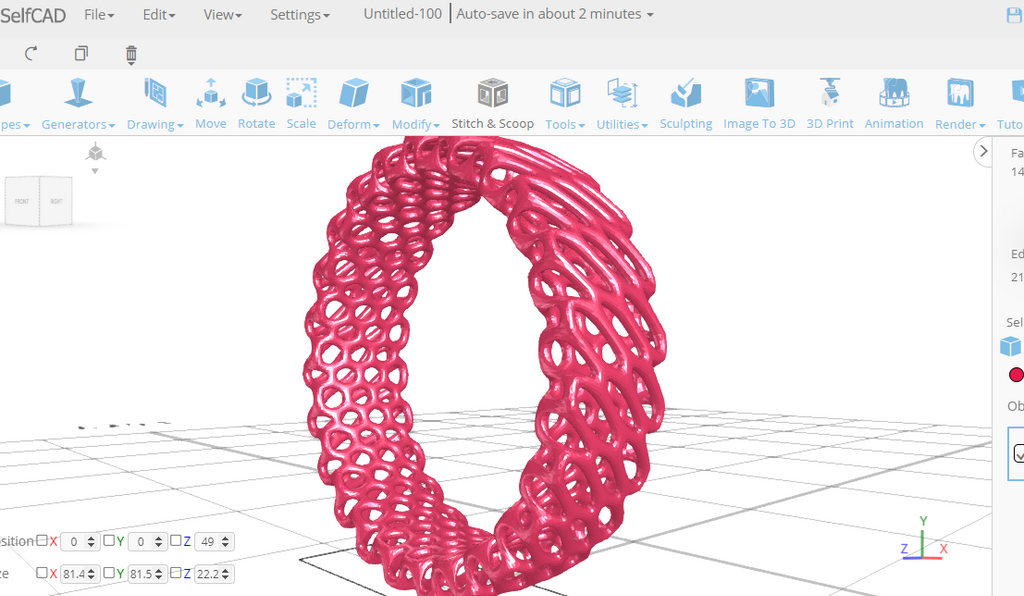Open the Animation tool
This screenshot has height=596, width=1024.
893,100
